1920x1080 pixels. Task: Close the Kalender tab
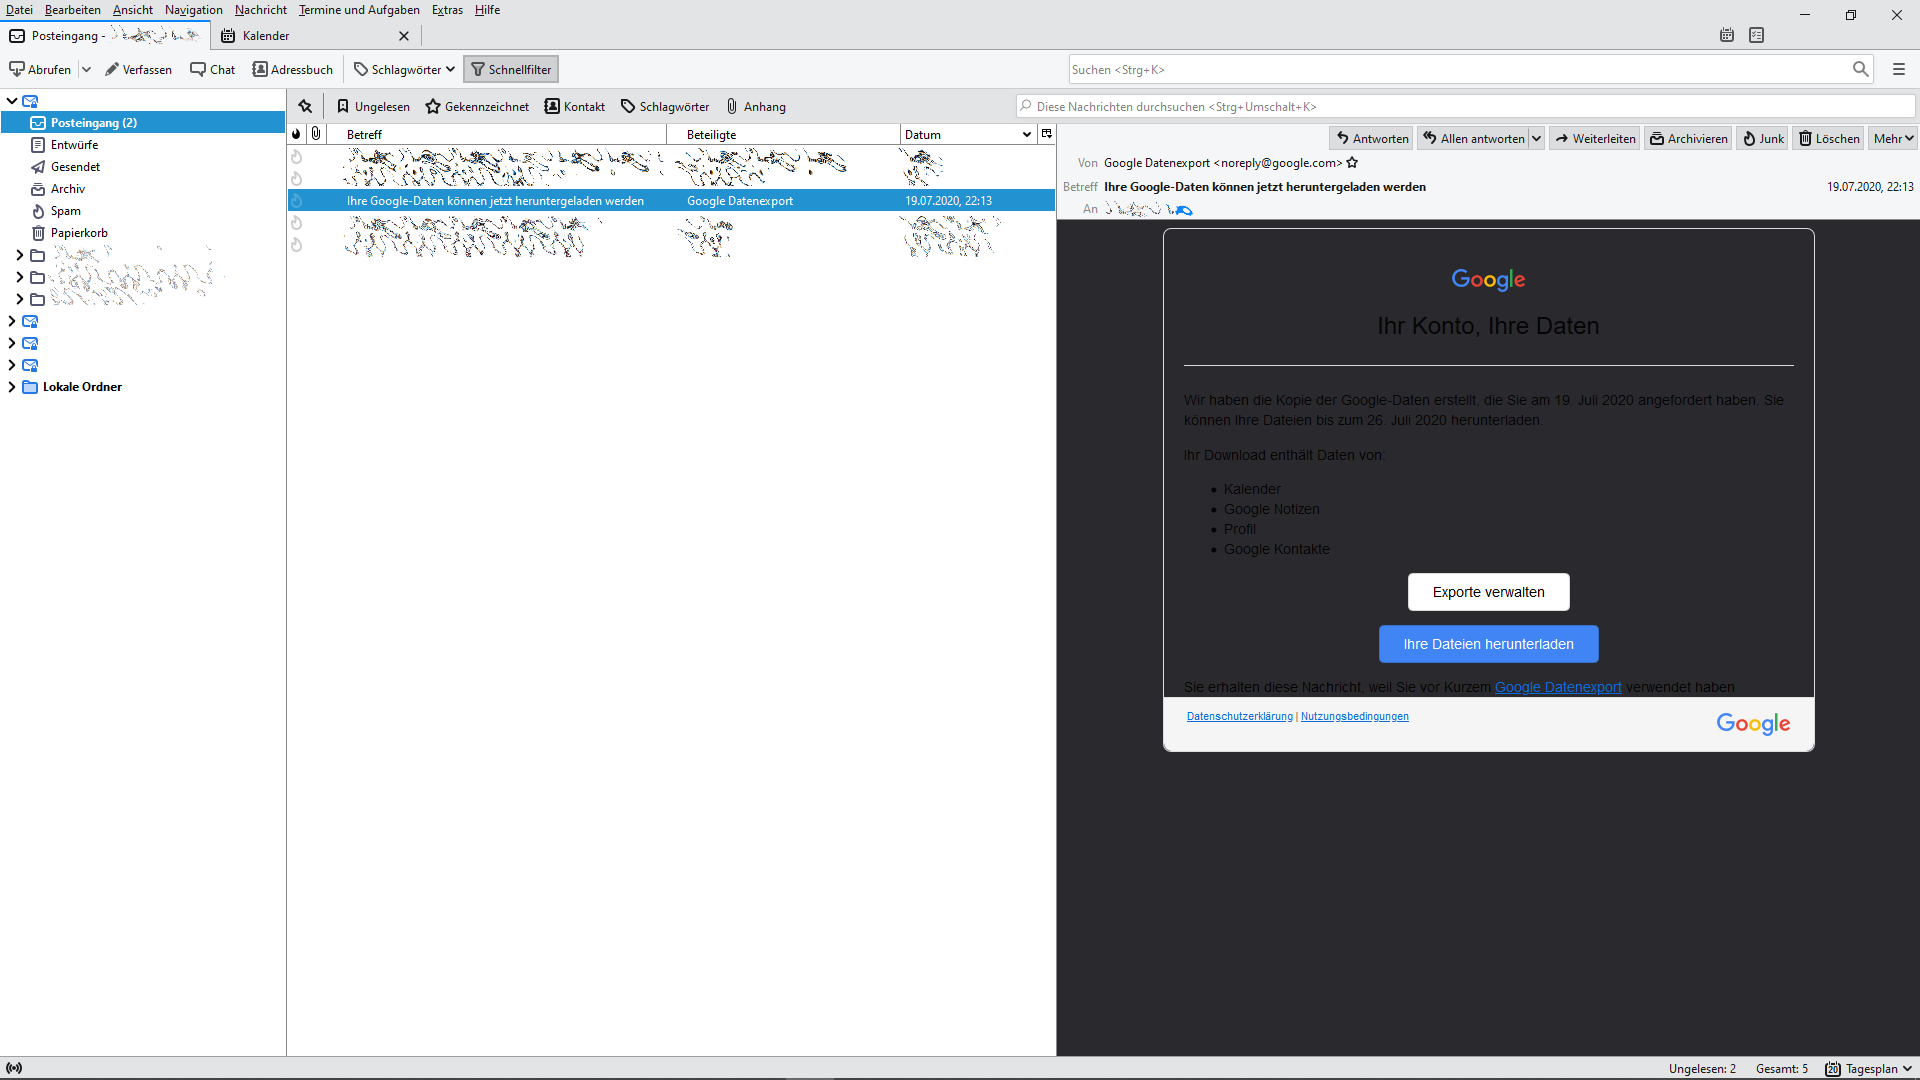point(404,36)
